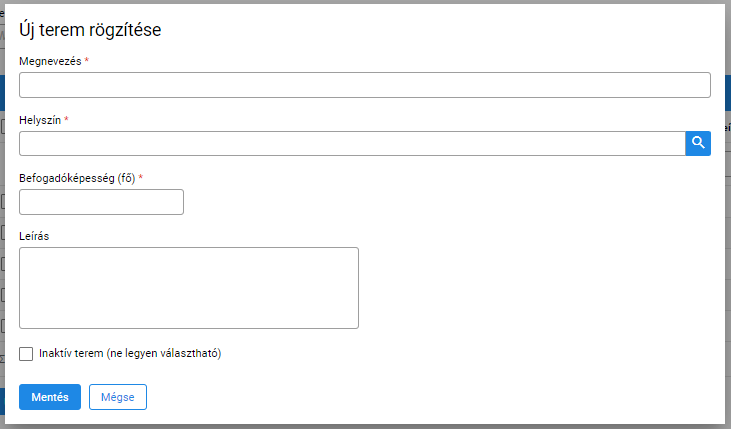The height and width of the screenshot is (429, 731).
Task: Tick the Inaktív terem checkbox
Action: 26,354
